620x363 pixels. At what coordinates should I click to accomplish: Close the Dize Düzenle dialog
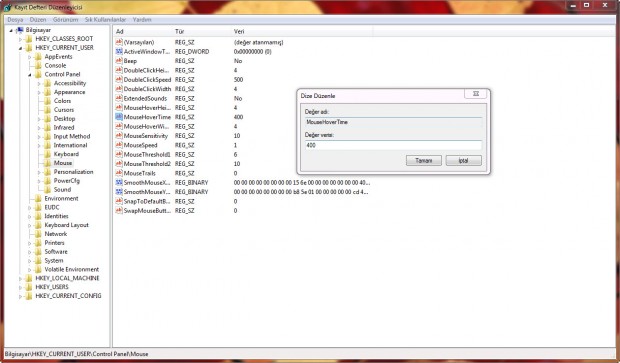click(476, 94)
